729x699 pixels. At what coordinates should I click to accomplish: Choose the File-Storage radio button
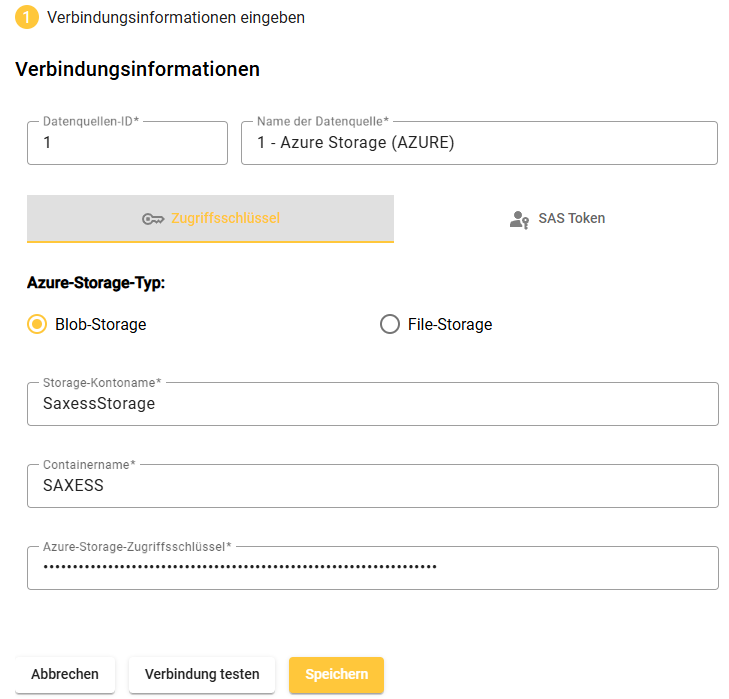(x=390, y=324)
